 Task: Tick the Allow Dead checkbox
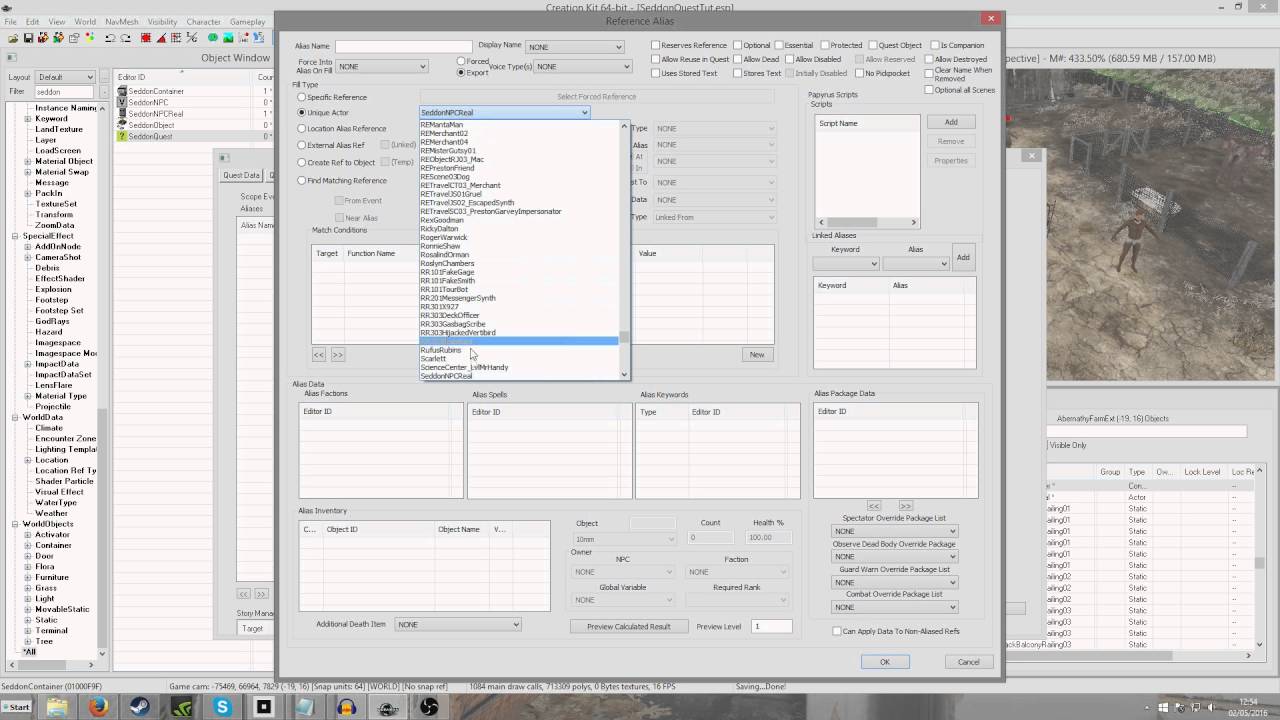(737, 59)
